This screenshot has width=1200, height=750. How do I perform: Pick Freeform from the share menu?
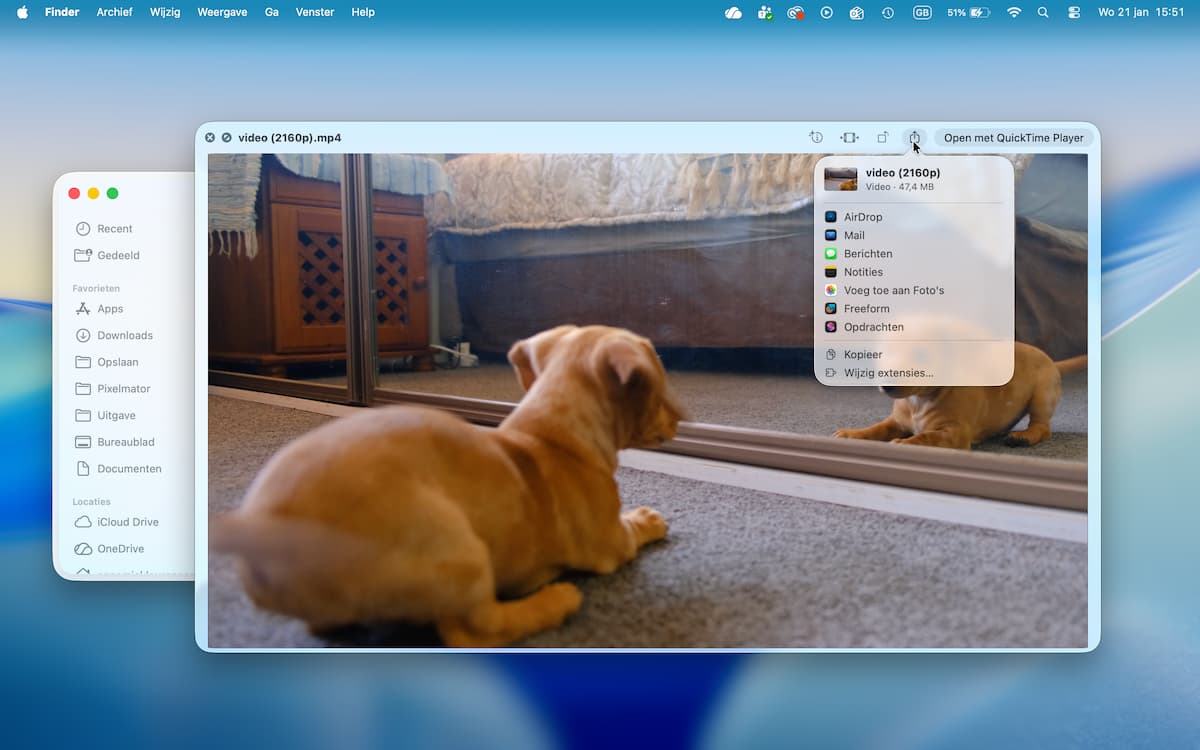point(866,309)
